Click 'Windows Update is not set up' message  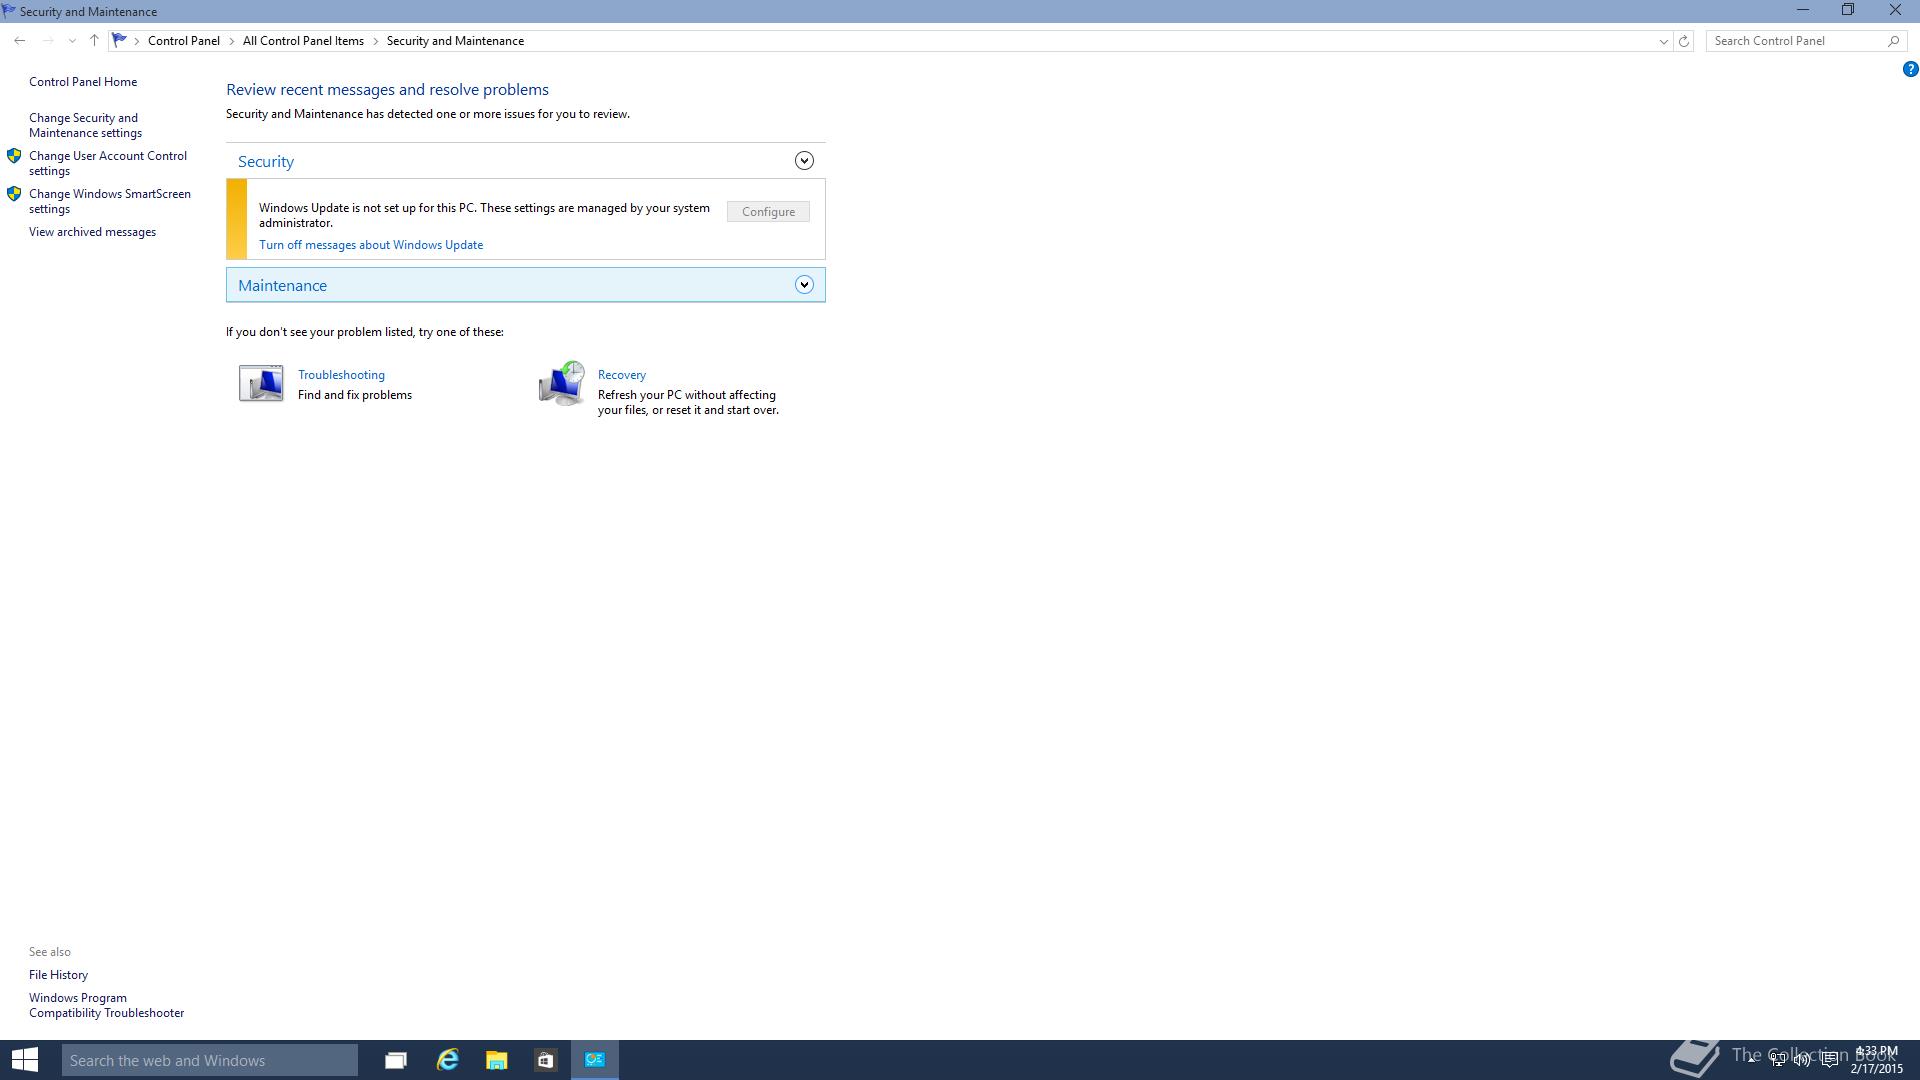click(484, 215)
